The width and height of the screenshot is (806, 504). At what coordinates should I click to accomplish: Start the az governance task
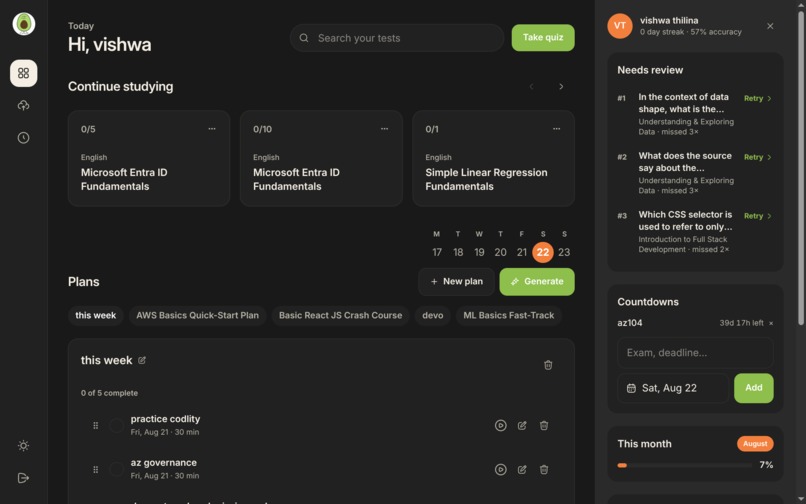point(501,470)
